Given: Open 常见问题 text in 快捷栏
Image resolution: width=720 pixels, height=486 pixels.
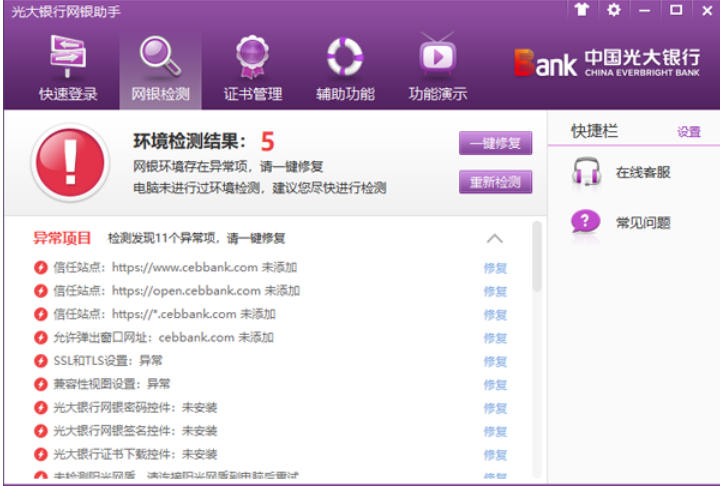Looking at the screenshot, I should [x=643, y=223].
